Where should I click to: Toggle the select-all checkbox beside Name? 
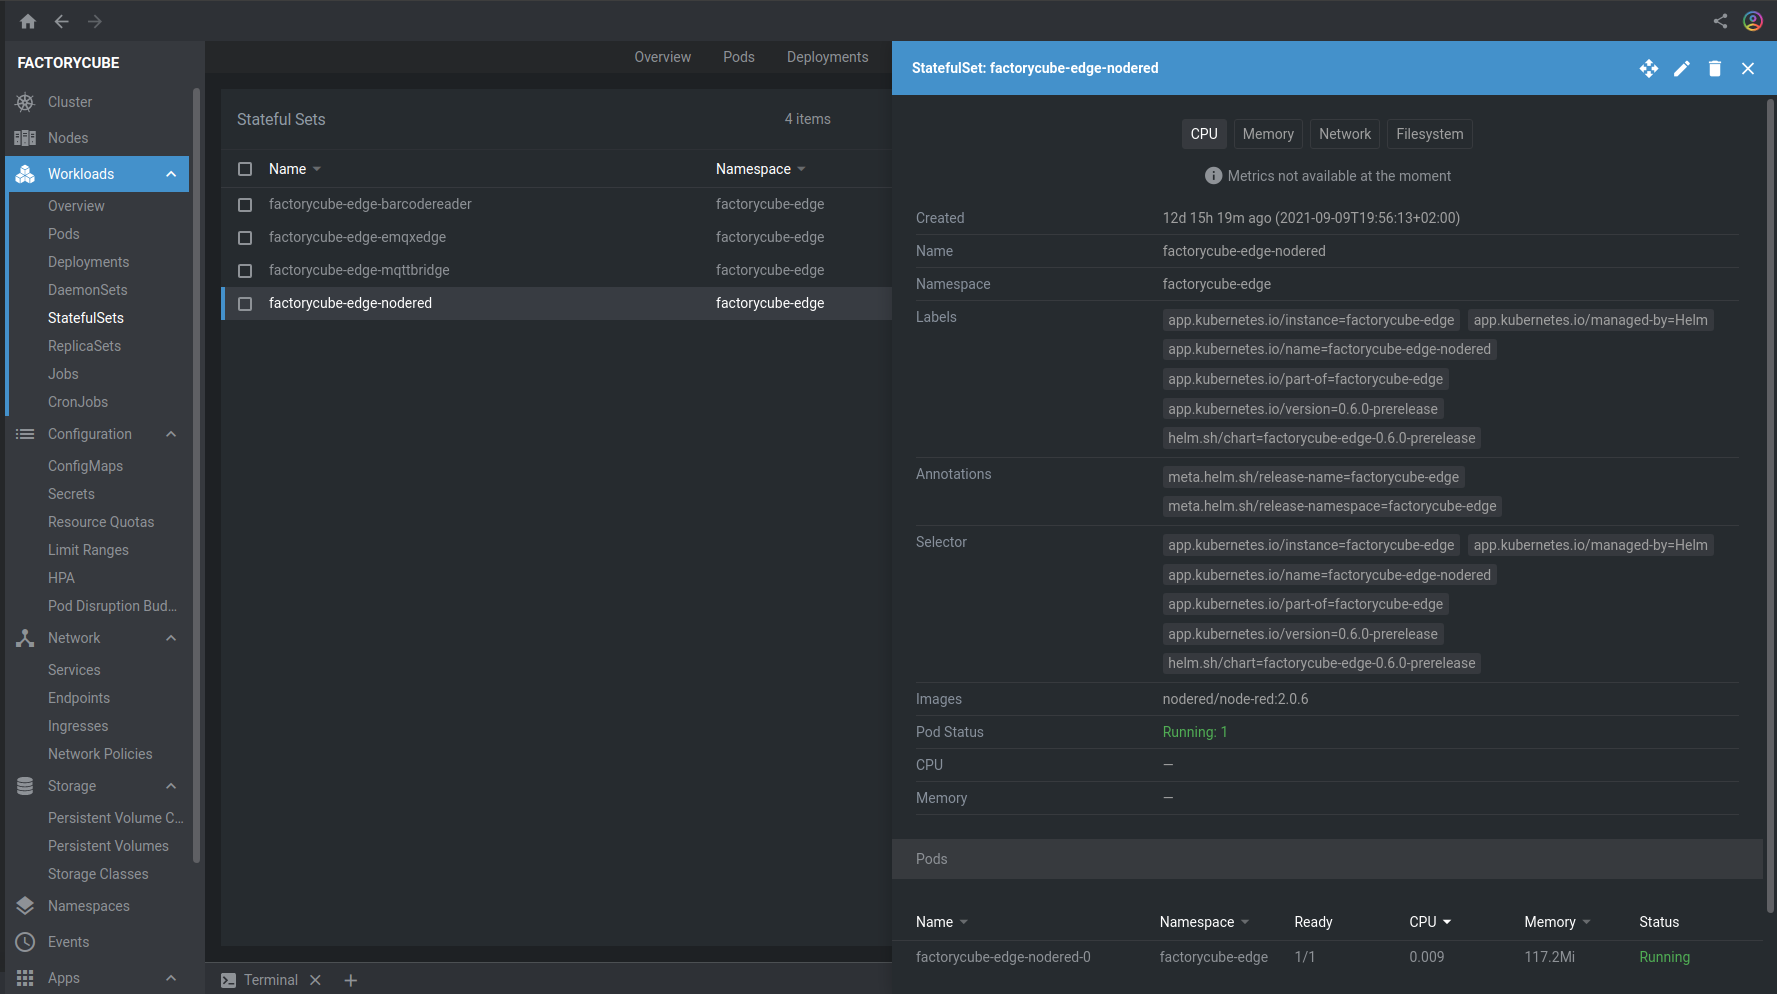245,169
